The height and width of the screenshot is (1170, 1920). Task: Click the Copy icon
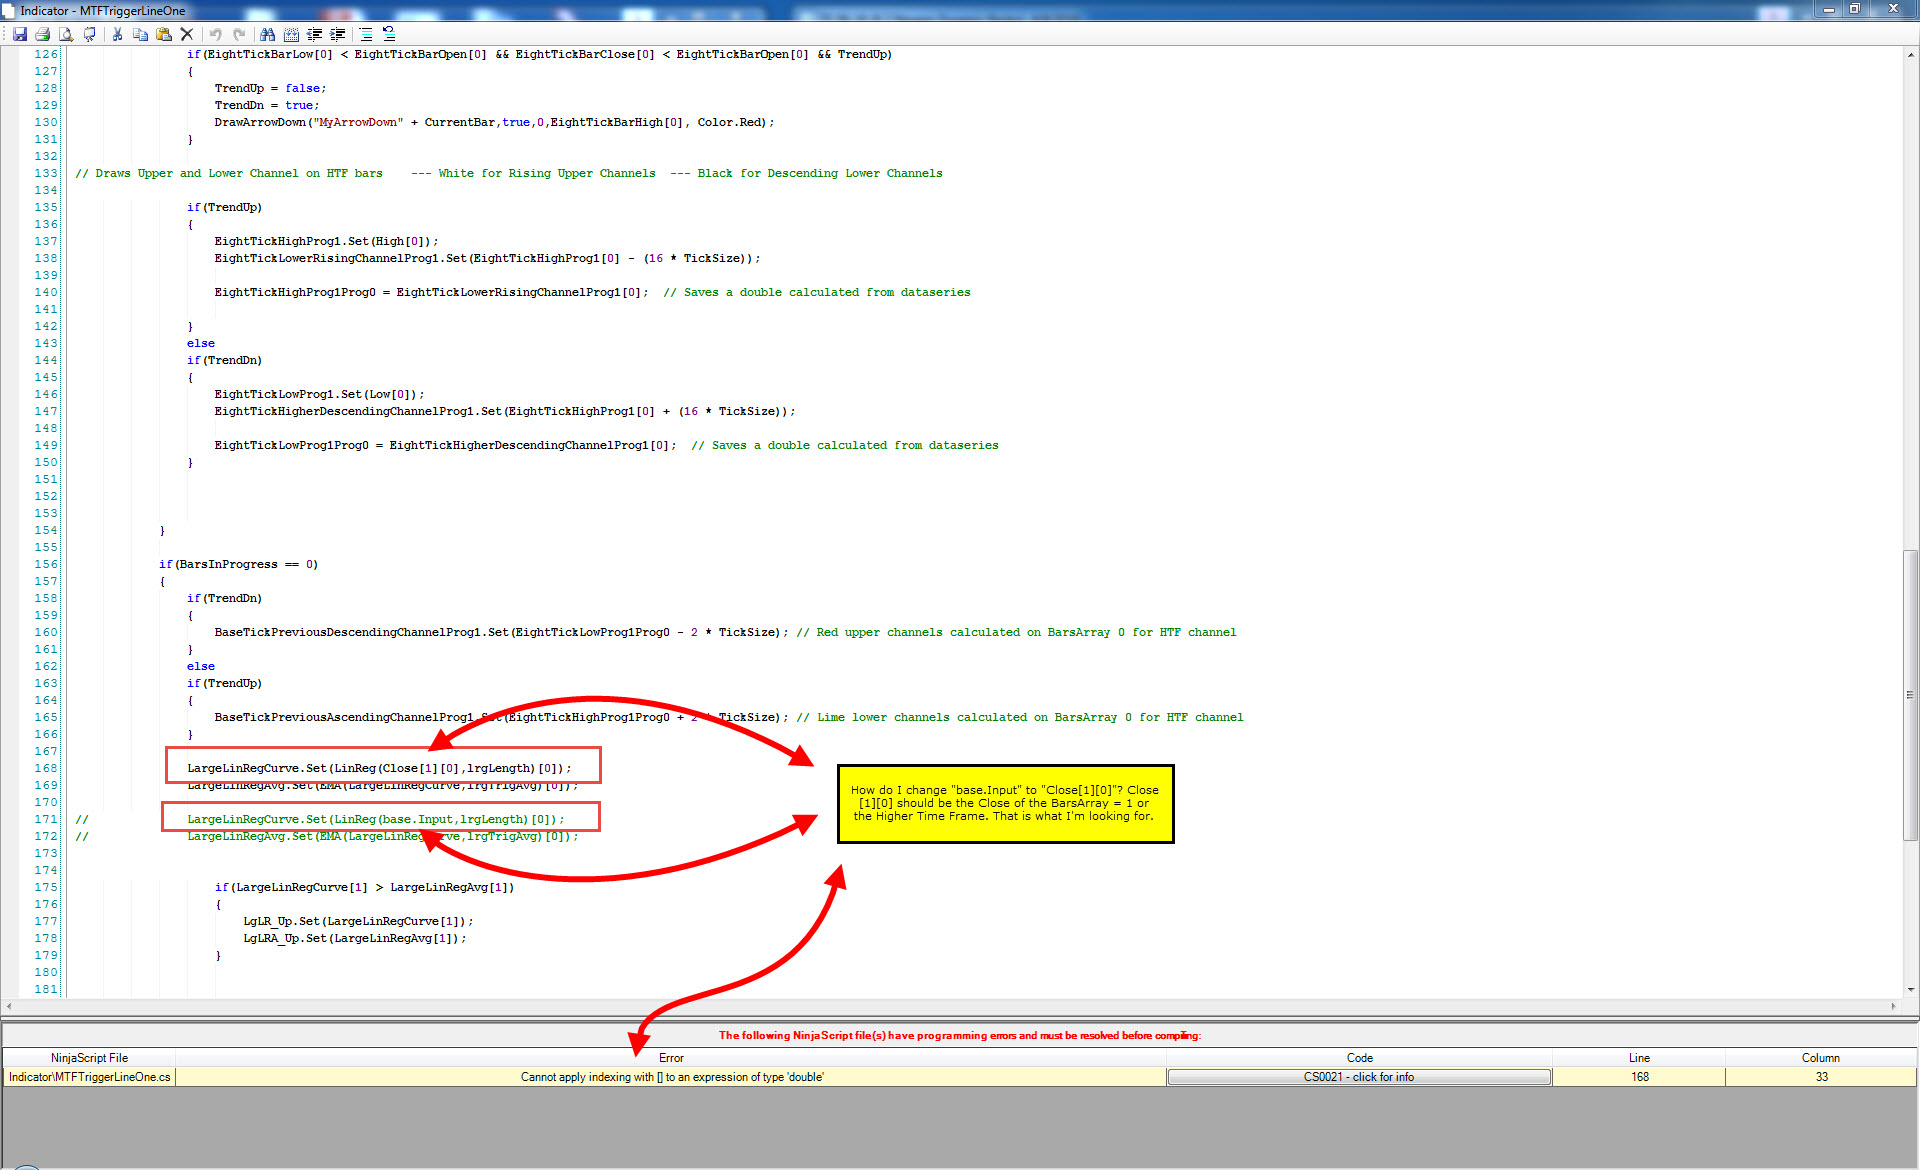(140, 34)
